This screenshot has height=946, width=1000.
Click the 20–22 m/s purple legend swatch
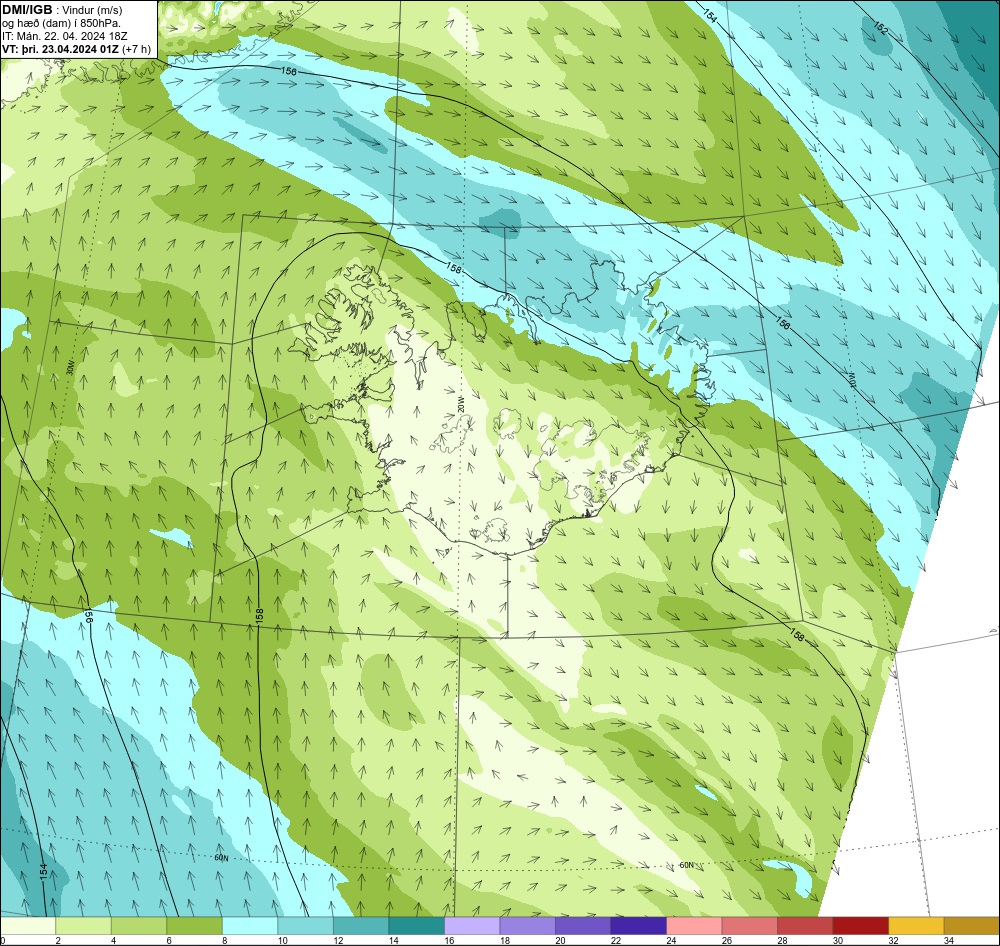(x=583, y=926)
